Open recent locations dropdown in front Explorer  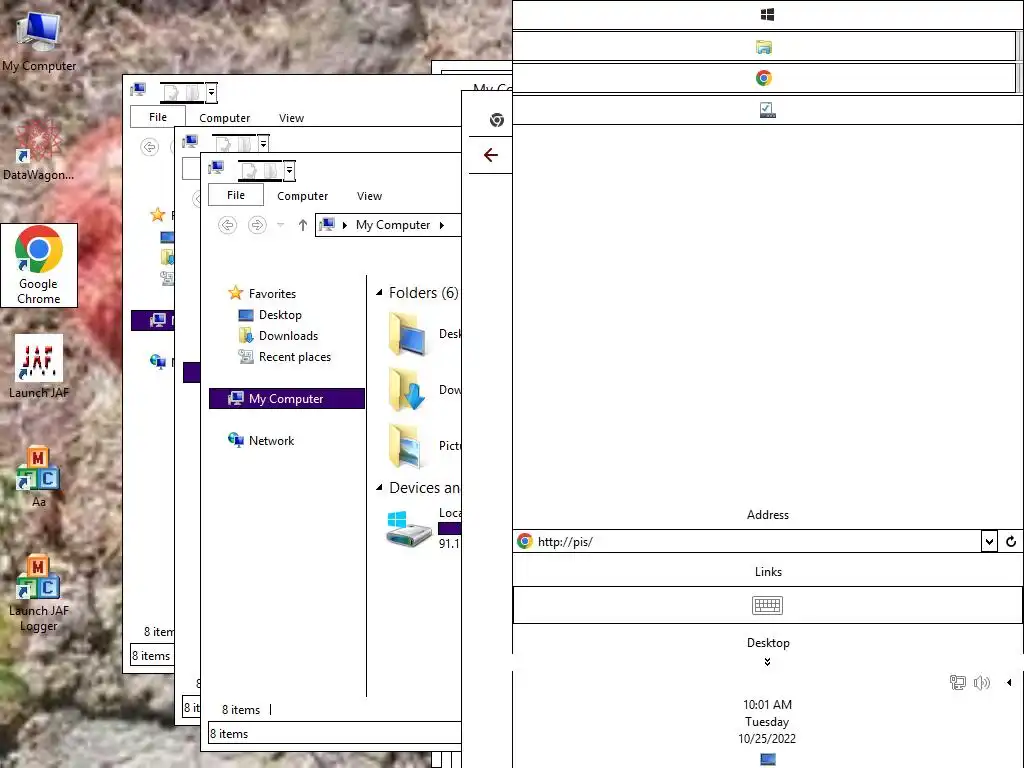(280, 225)
